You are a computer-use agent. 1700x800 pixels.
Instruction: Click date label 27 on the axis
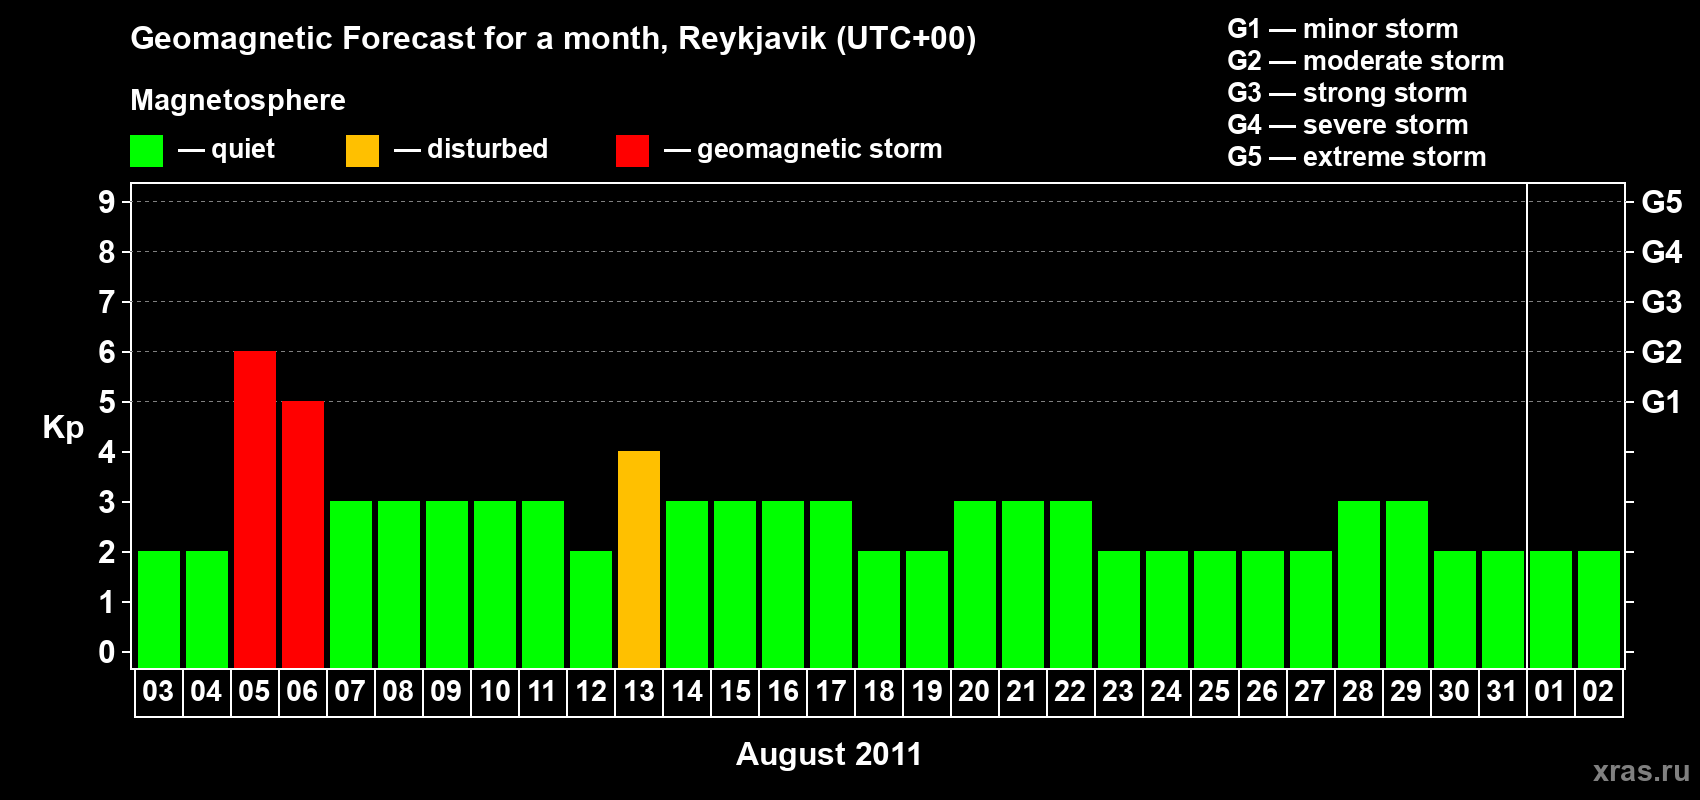(x=1310, y=691)
